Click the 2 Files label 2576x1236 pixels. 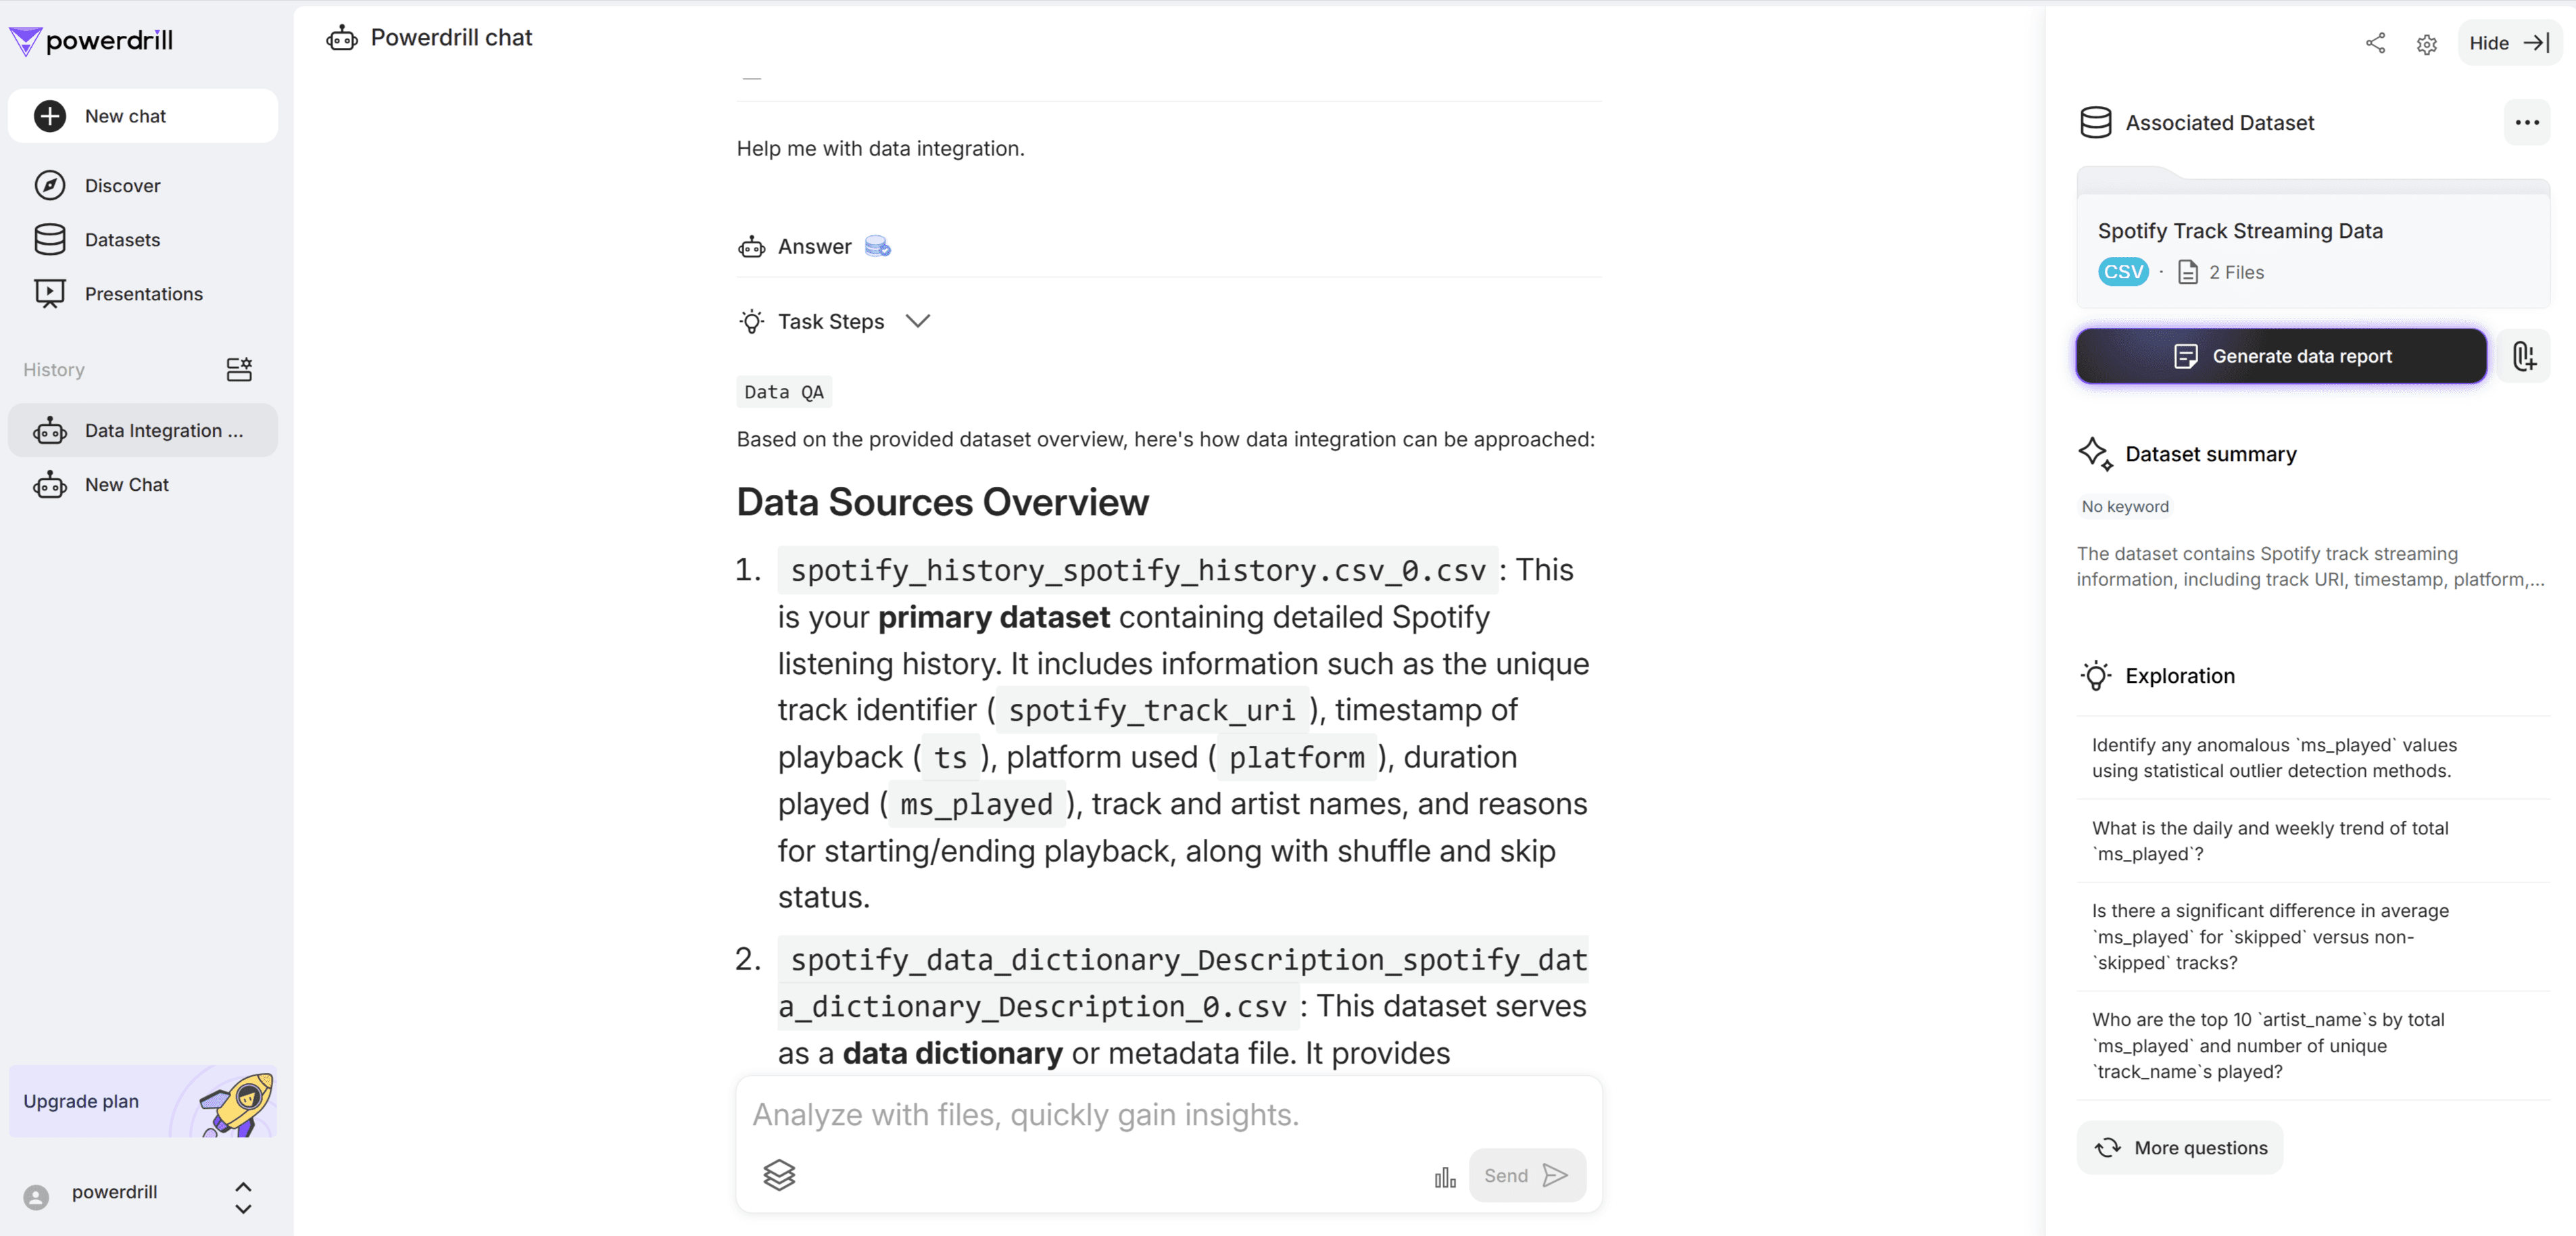click(2236, 272)
